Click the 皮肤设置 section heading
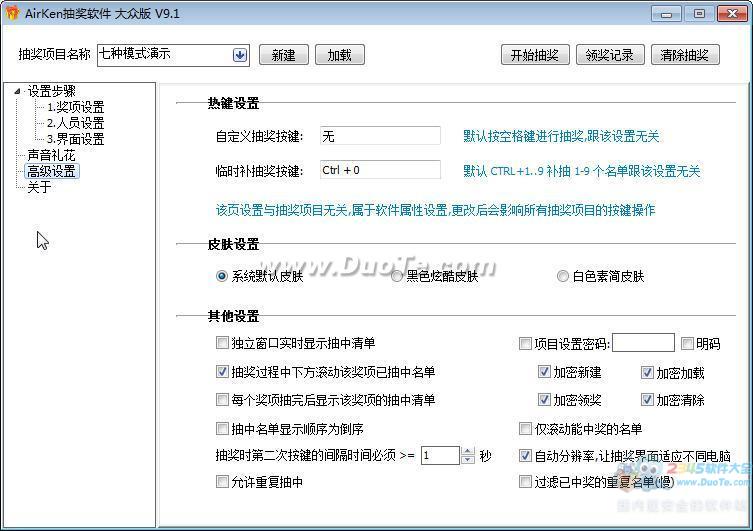 coord(233,244)
